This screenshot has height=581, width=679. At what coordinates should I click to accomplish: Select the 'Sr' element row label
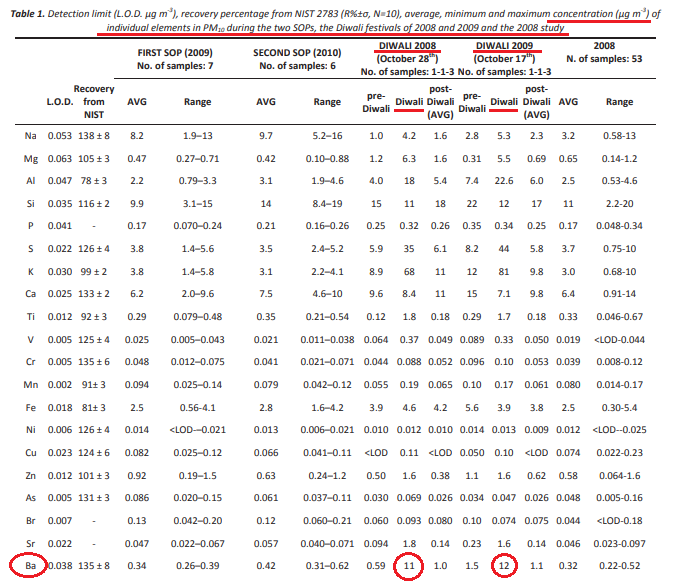tap(30, 544)
